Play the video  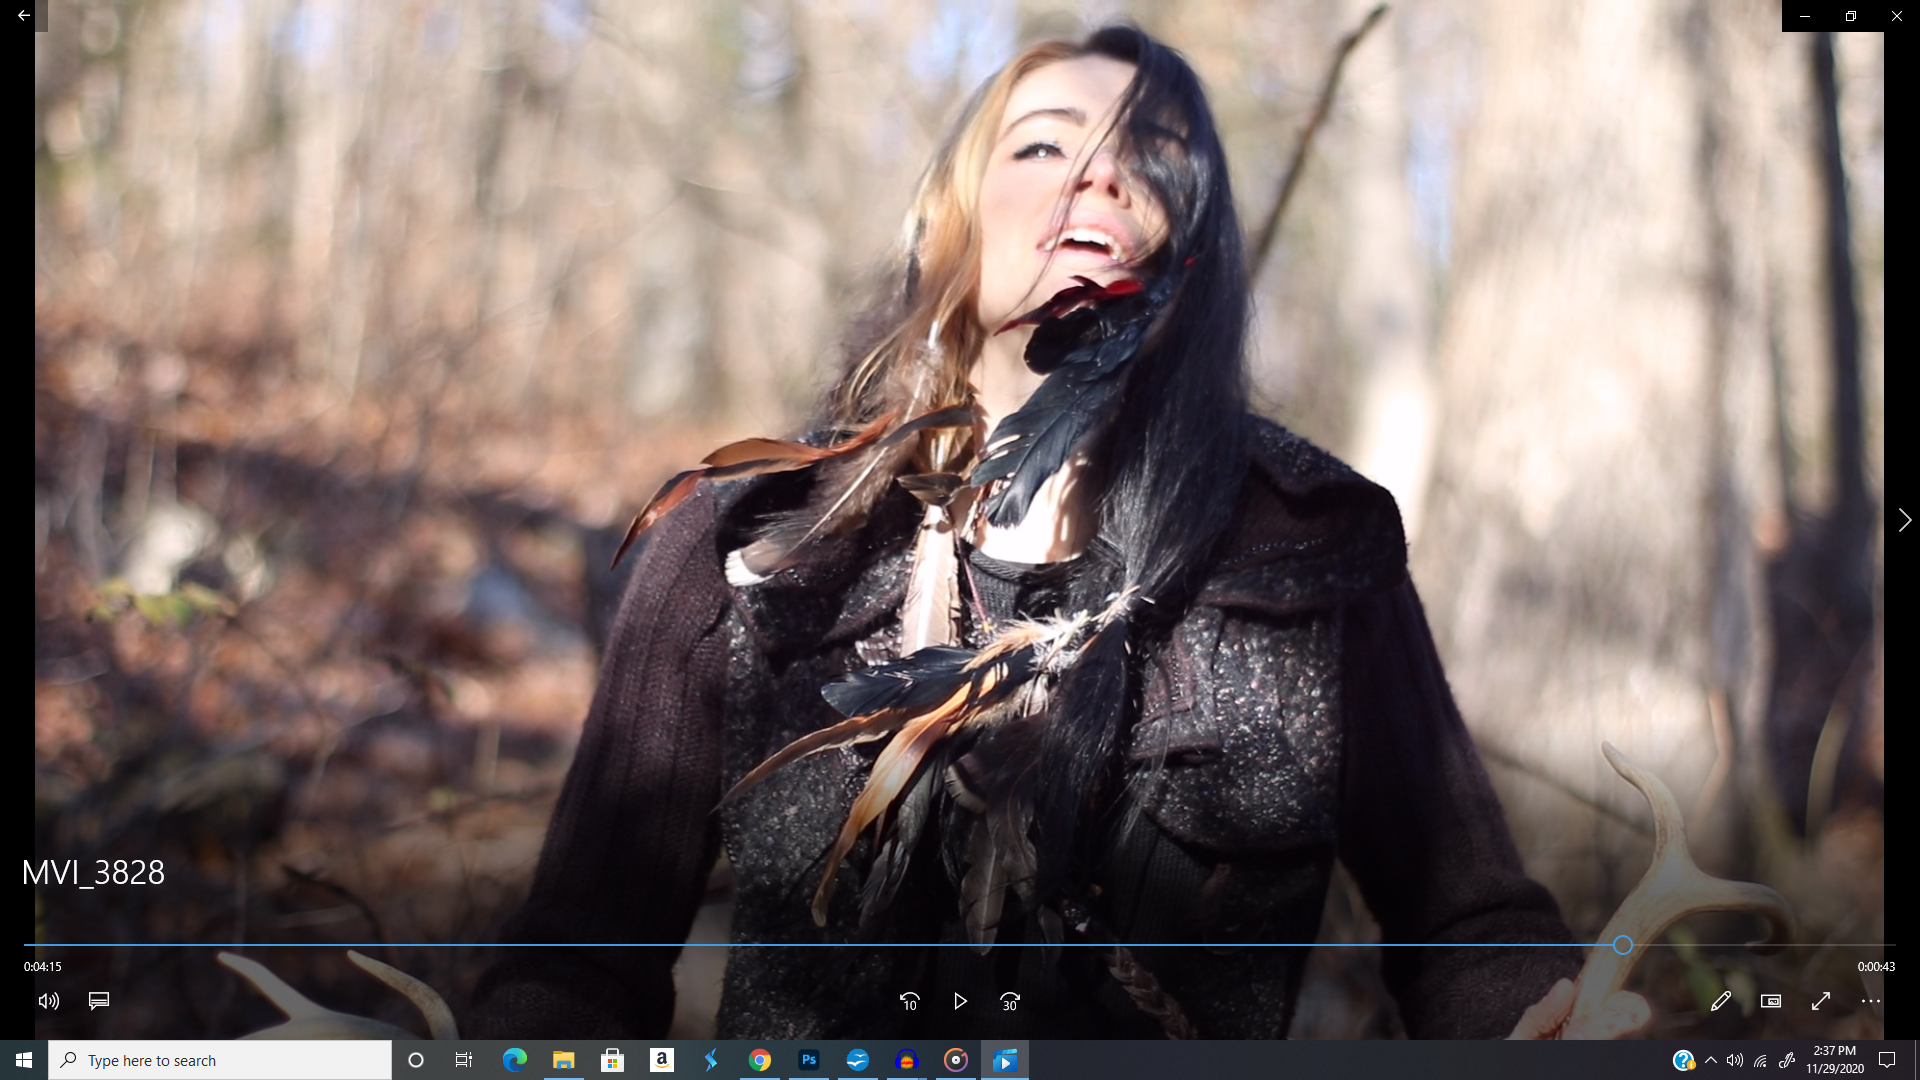point(960,1001)
